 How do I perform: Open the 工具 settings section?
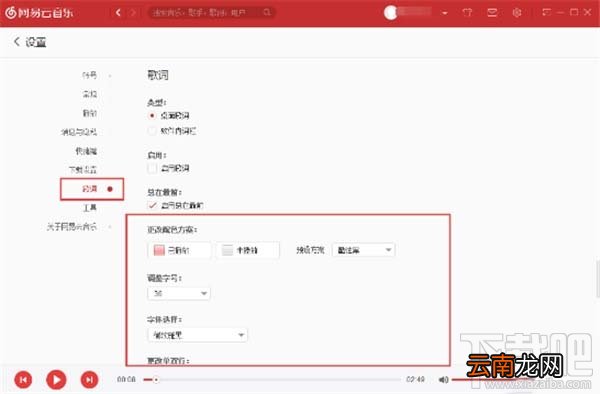click(90, 207)
